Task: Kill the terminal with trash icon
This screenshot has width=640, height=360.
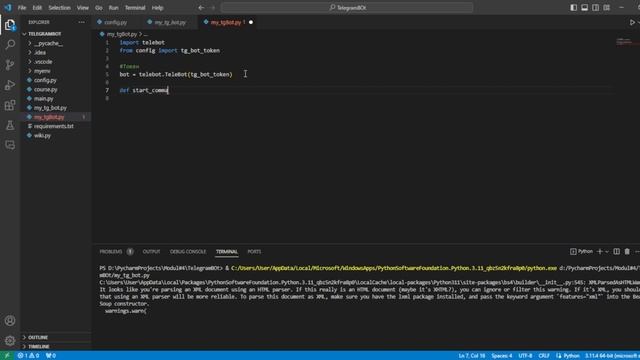Action: pos(627,251)
